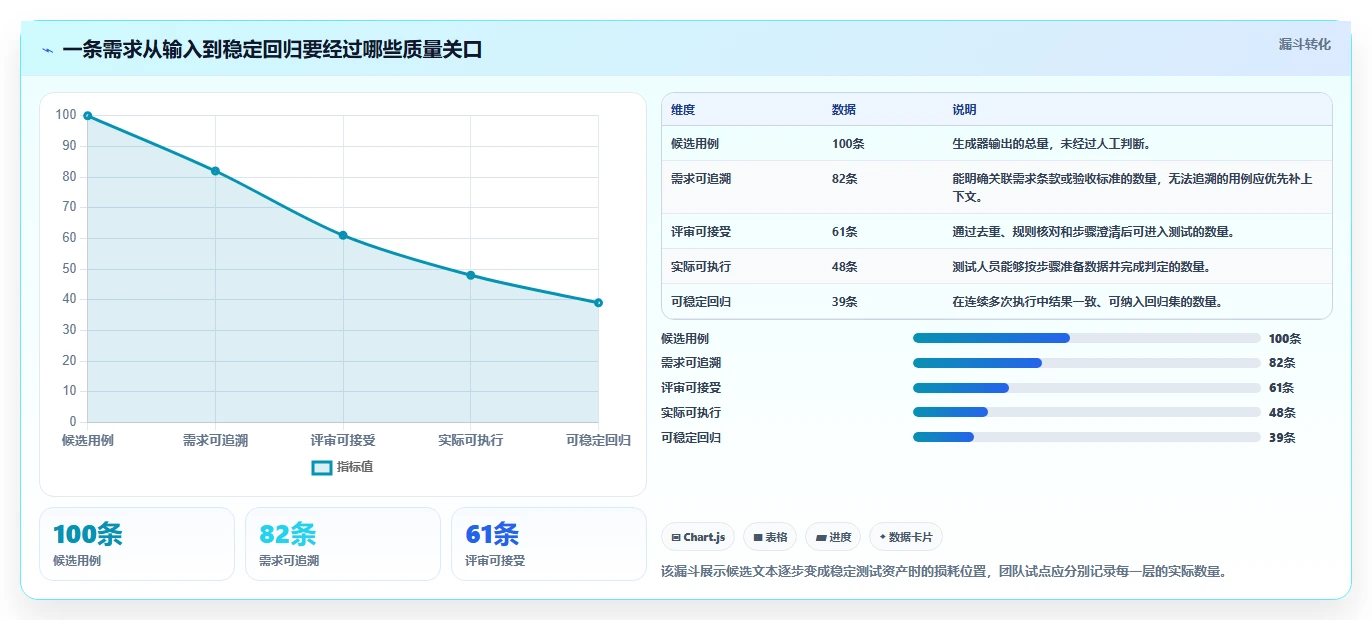The image size is (1372, 620).
Task: Click the 可稳定回归 table row name
Action: (701, 302)
